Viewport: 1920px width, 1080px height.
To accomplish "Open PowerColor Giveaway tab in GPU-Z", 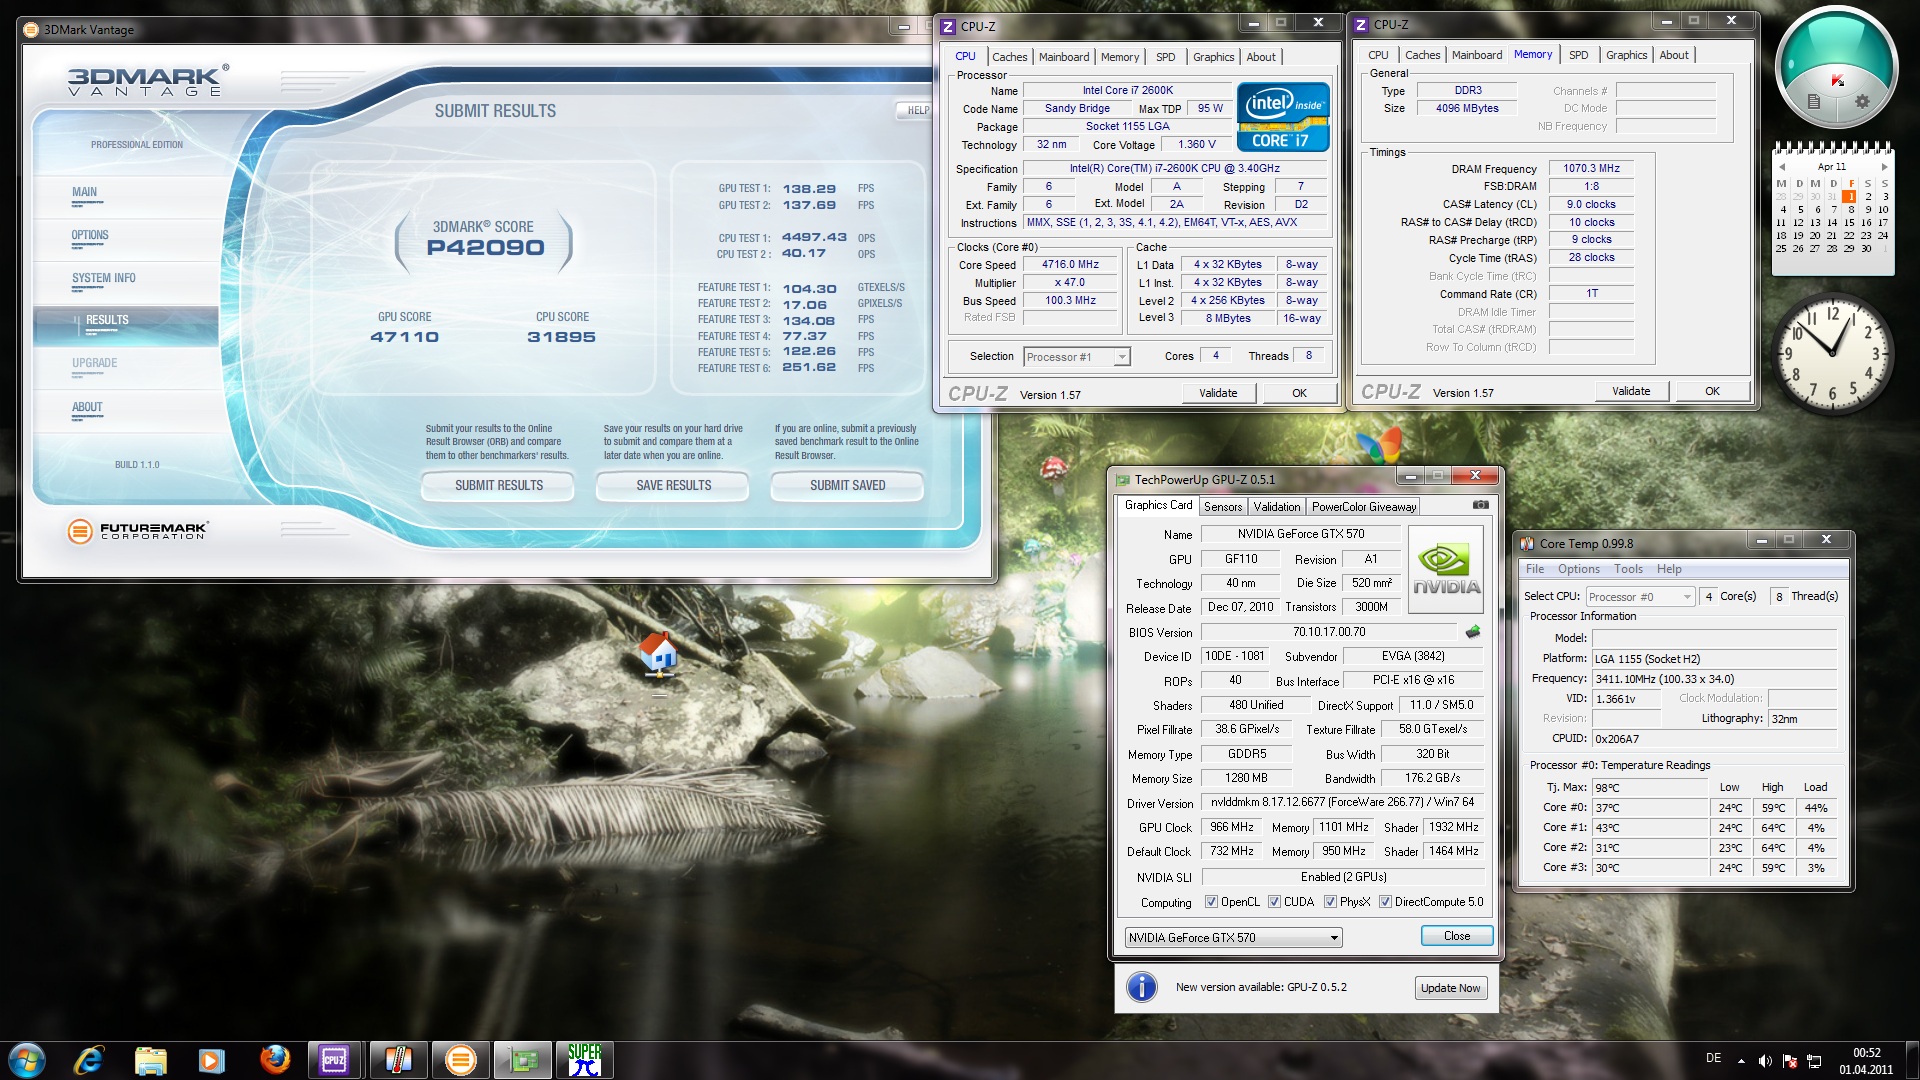I will [x=1364, y=507].
